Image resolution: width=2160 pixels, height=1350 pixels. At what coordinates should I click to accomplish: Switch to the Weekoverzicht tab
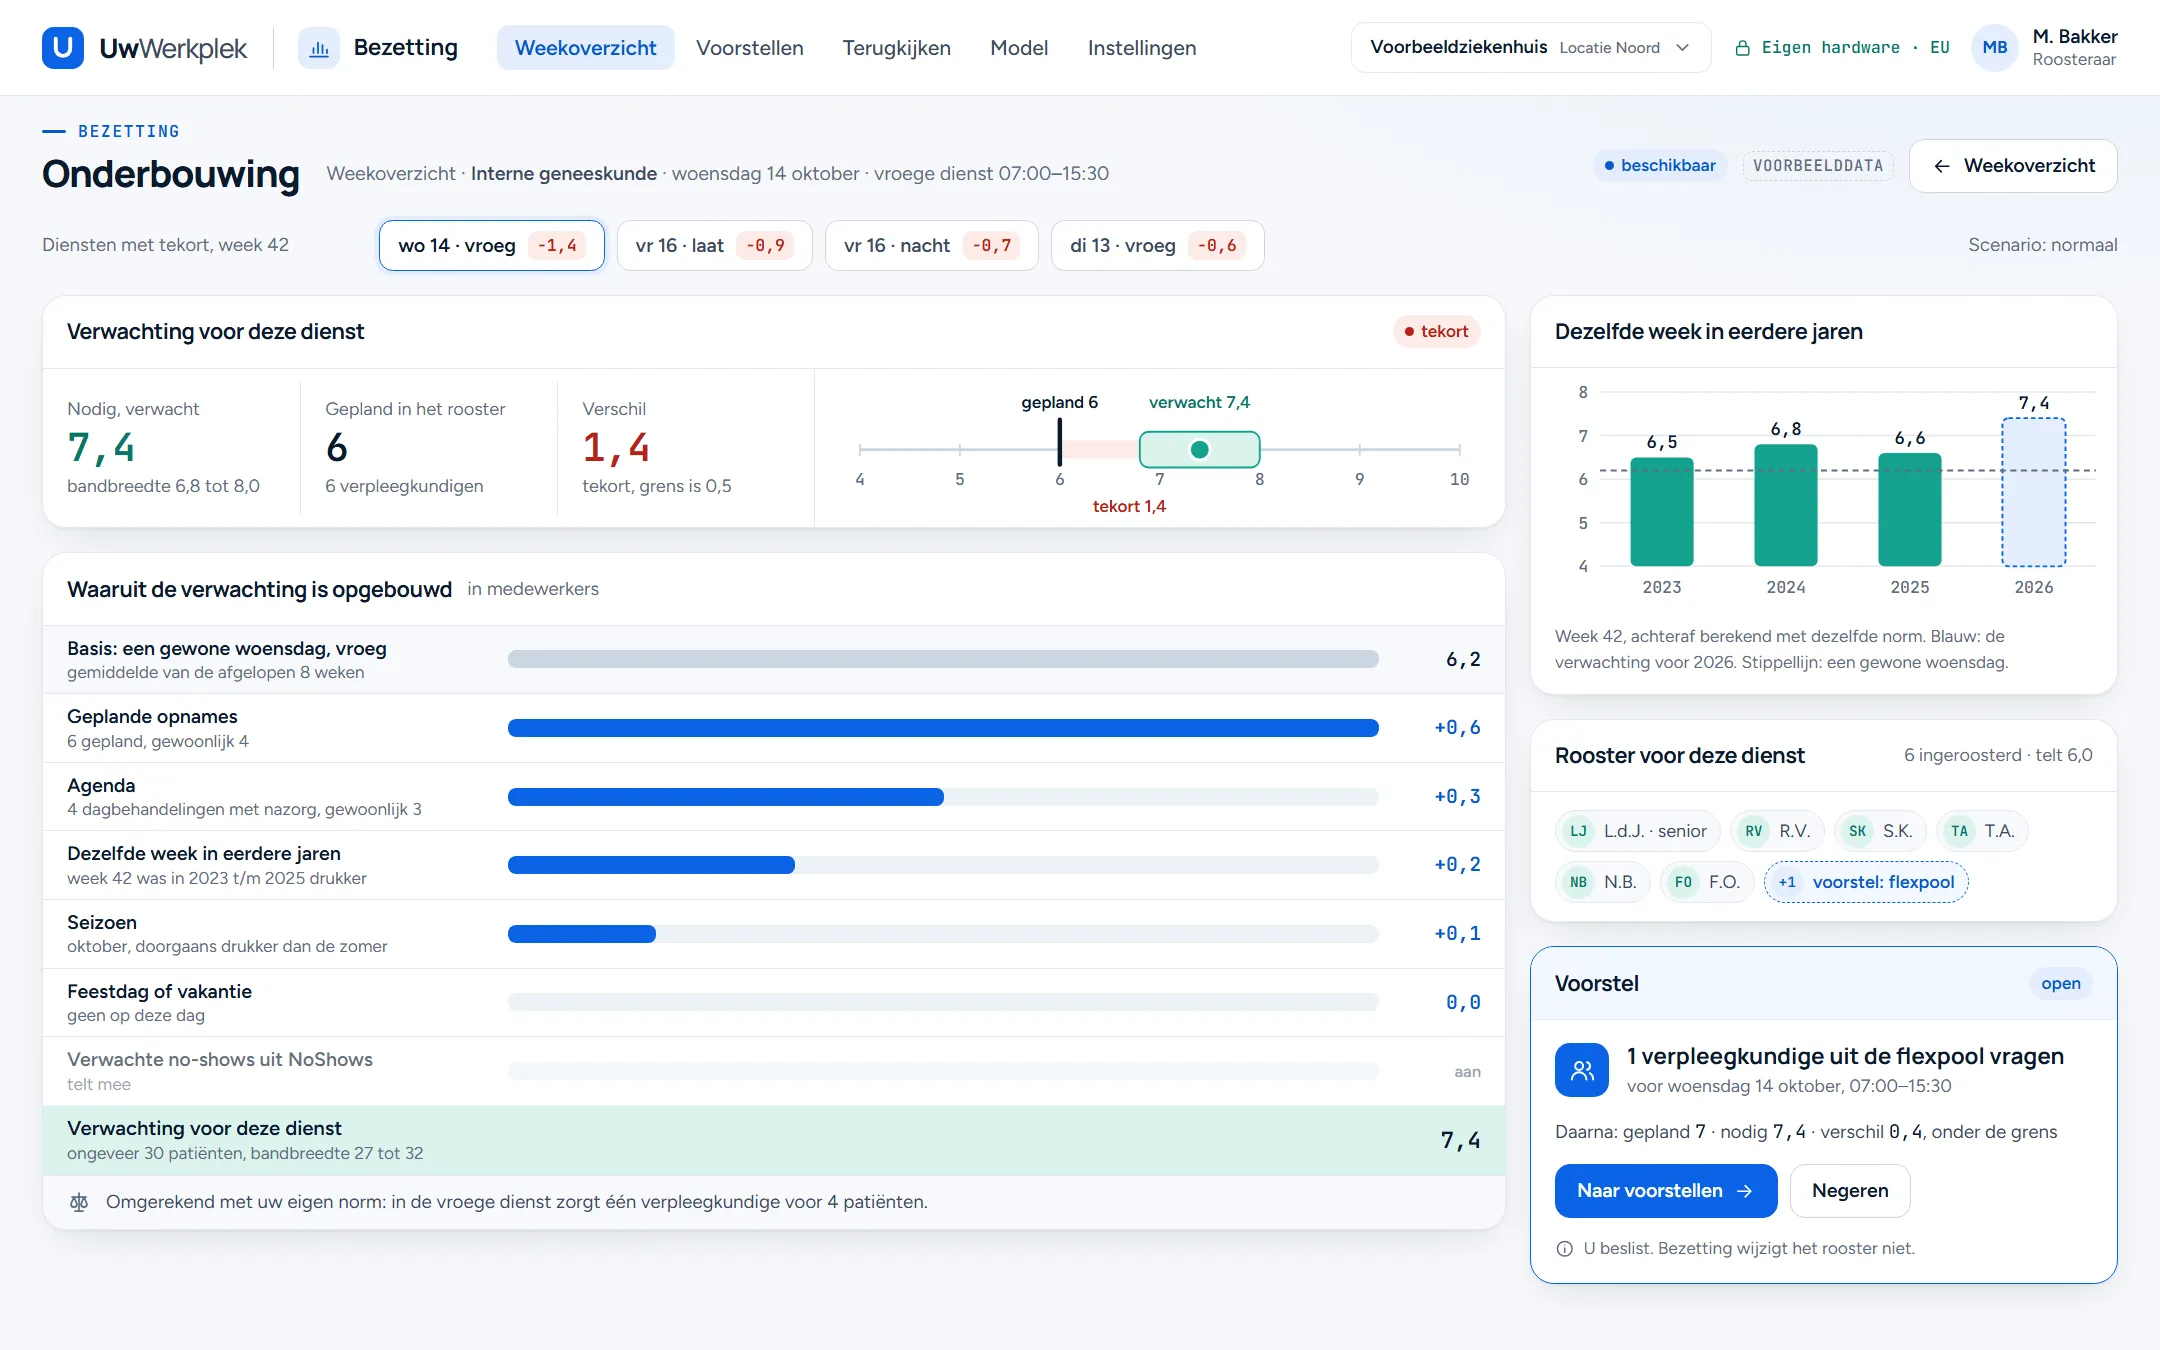[x=585, y=48]
